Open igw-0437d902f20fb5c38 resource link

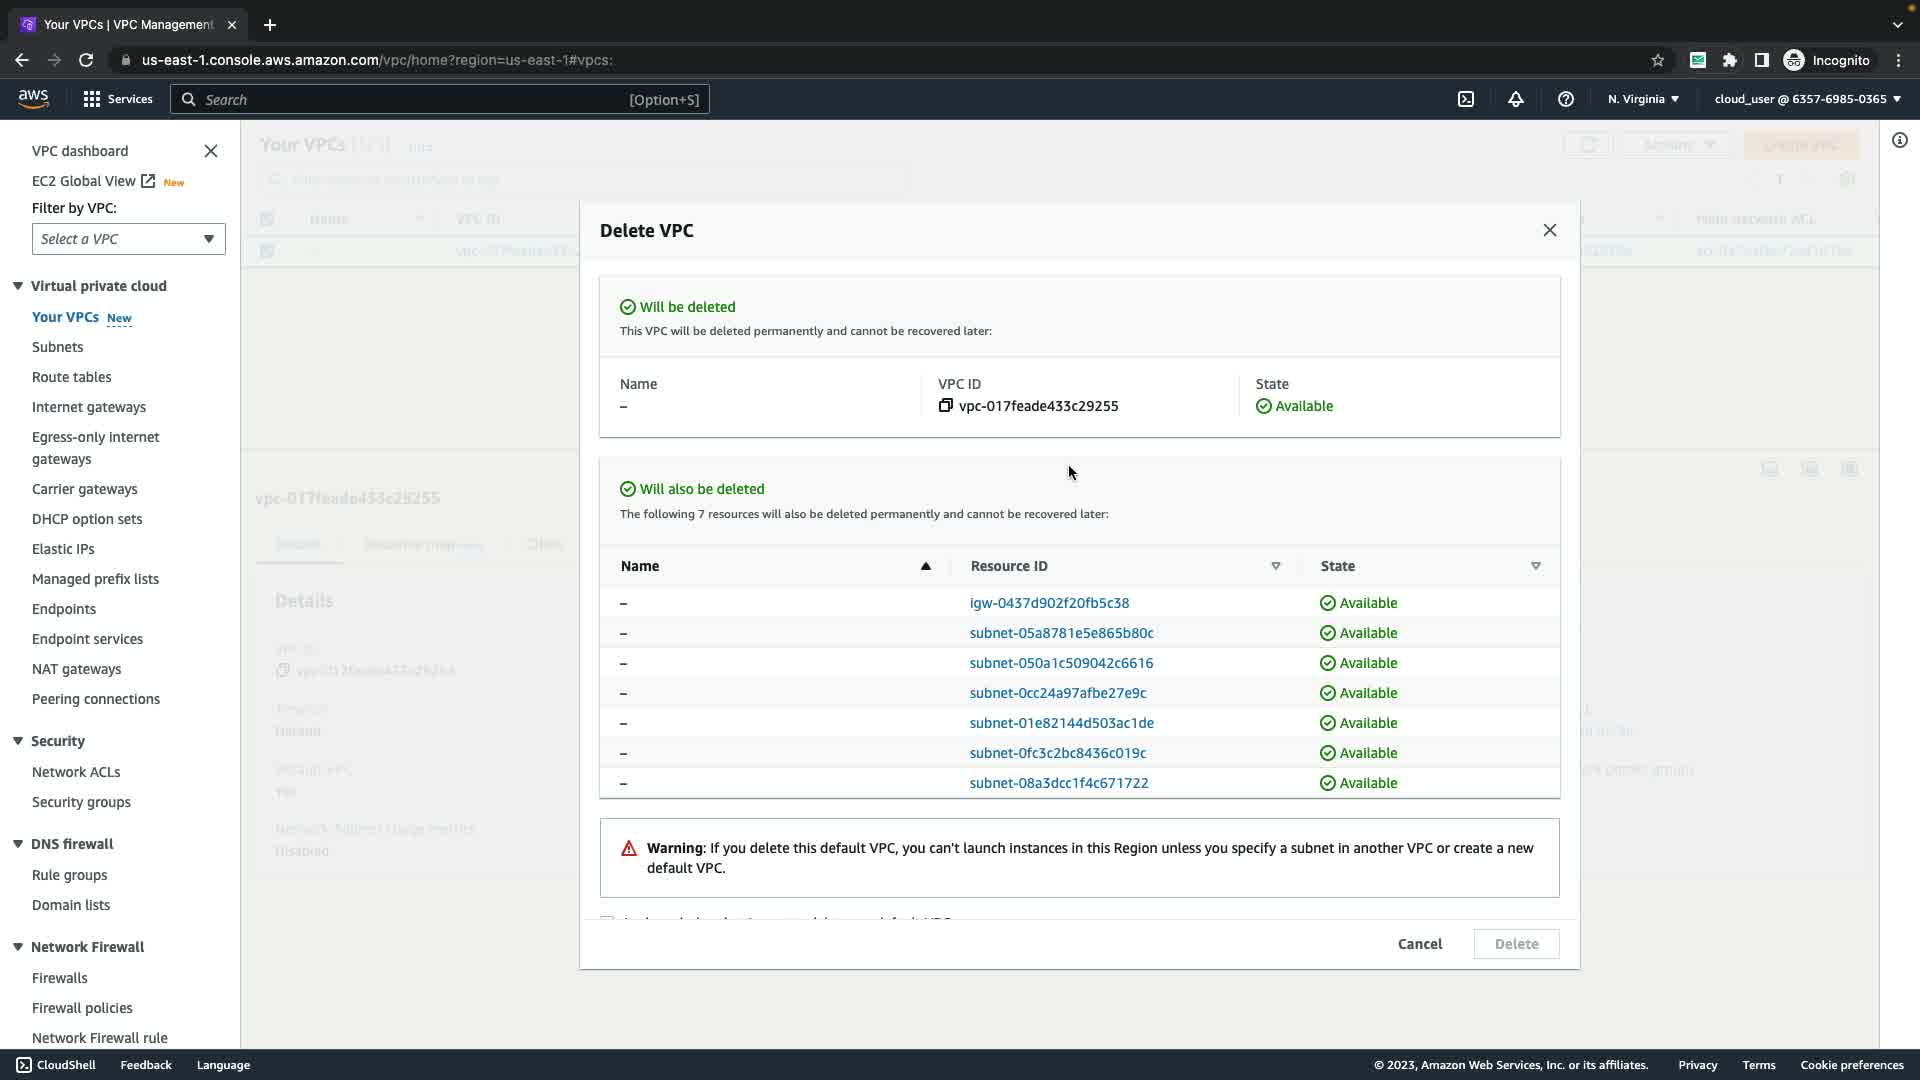1049,603
